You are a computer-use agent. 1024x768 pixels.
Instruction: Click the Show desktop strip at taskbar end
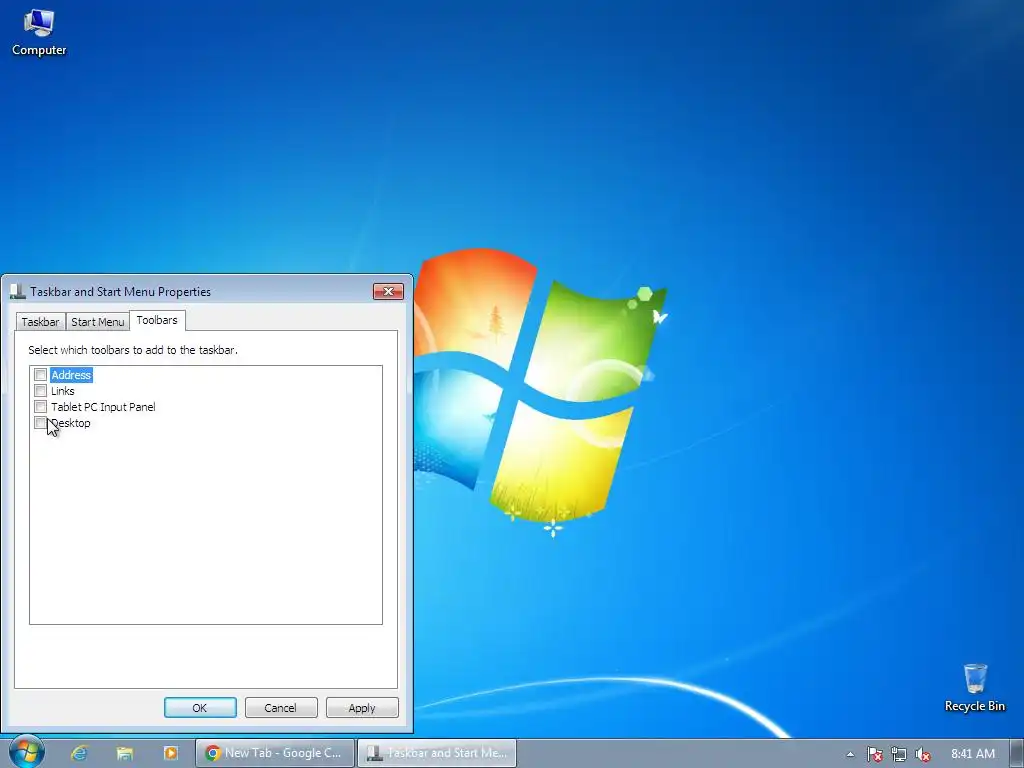coord(1017,753)
